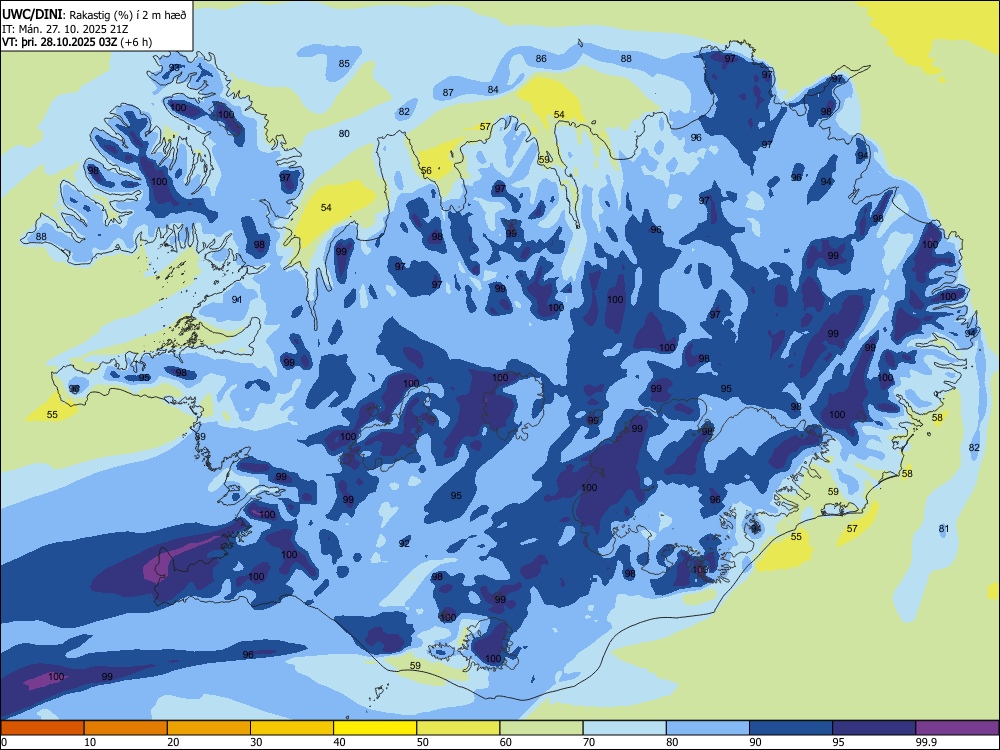Click the "VT: þri. 28.10.2025 03Z (+6 h)" line
This screenshot has height=750, width=1000.
tap(77, 42)
